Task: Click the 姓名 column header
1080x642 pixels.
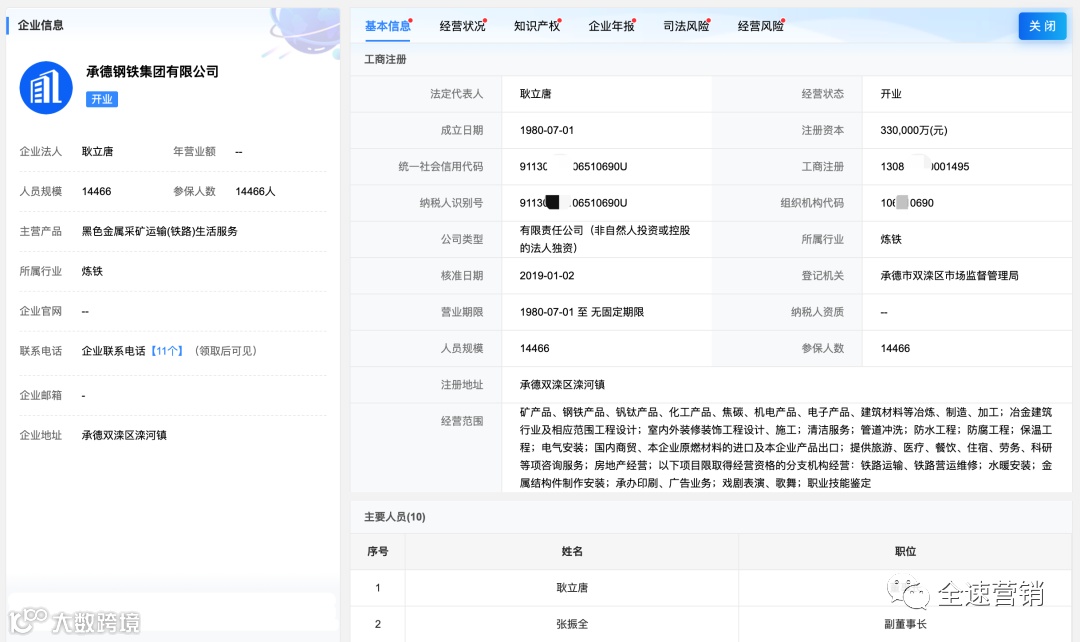Action: pyautogui.click(x=572, y=551)
